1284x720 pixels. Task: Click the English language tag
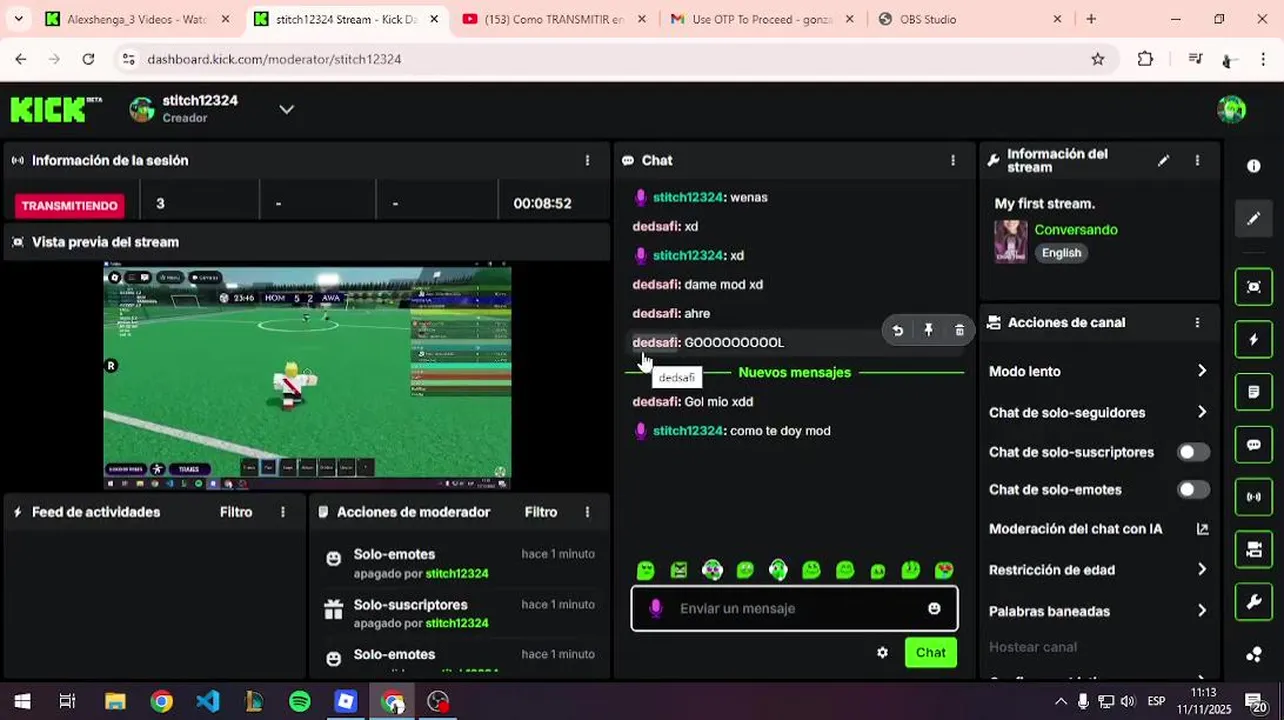point(1061,253)
